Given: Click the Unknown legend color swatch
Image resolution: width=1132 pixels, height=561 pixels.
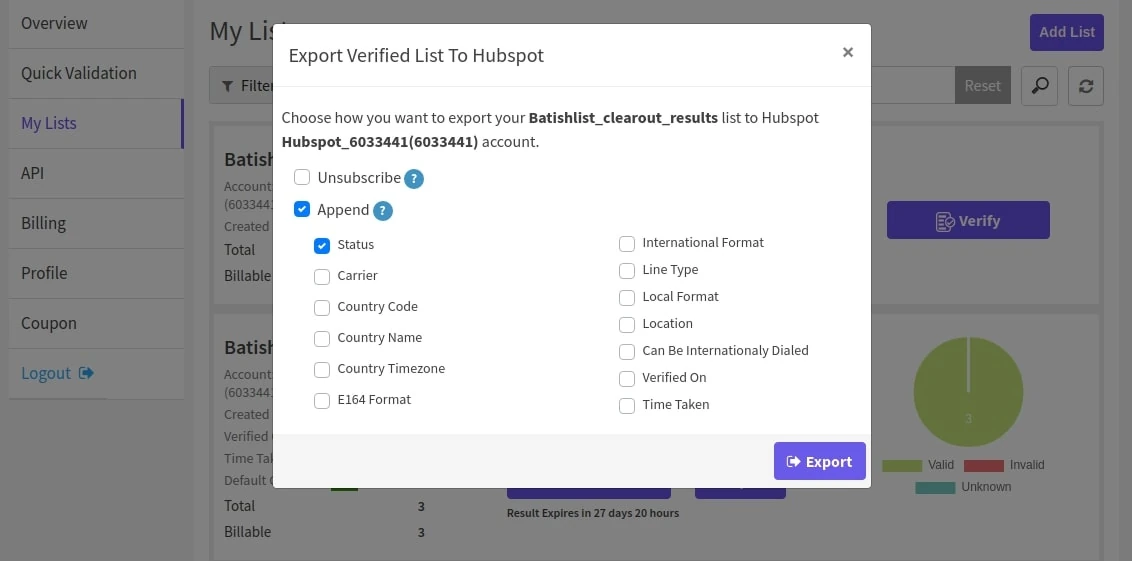Looking at the screenshot, I should (935, 487).
